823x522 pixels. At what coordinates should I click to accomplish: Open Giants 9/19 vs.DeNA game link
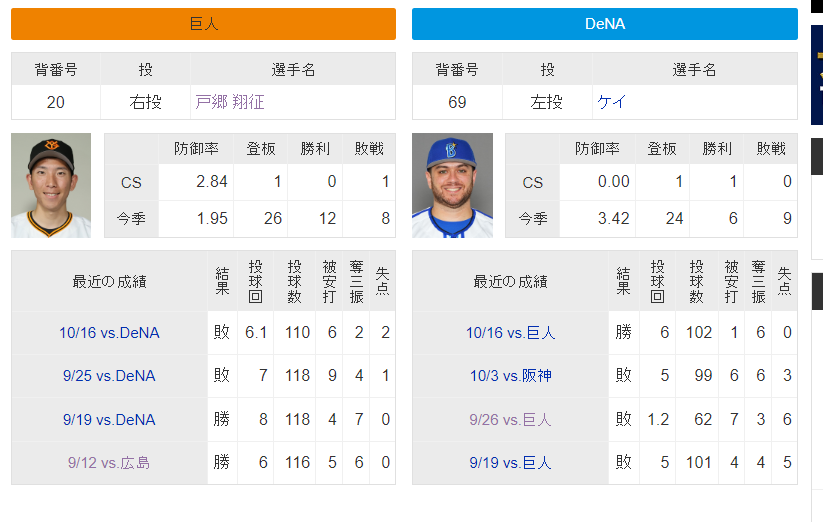click(x=109, y=420)
